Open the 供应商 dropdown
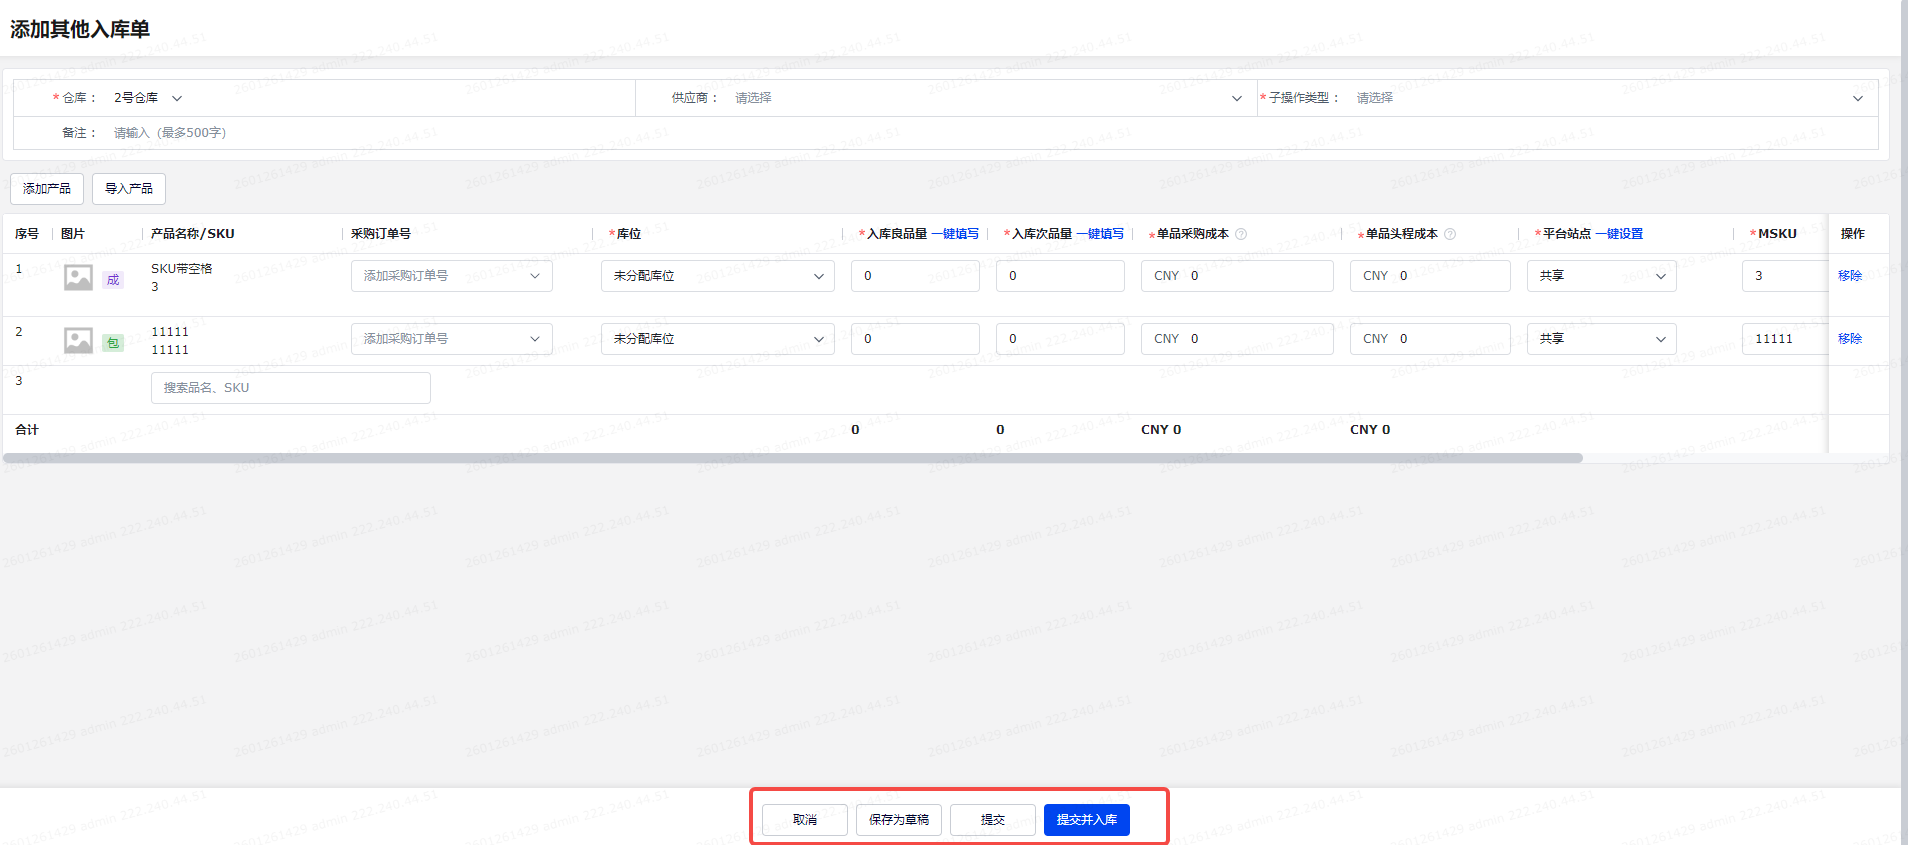Image resolution: width=1908 pixels, height=845 pixels. click(x=988, y=98)
